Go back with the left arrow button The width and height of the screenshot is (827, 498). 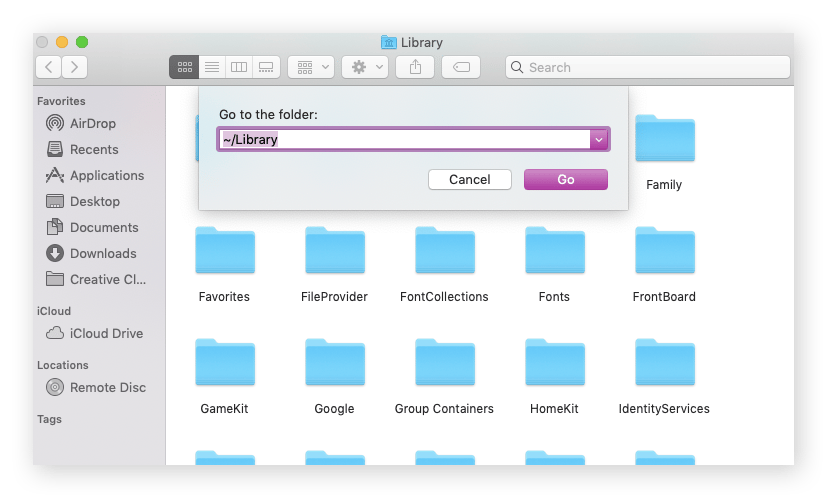pos(49,67)
